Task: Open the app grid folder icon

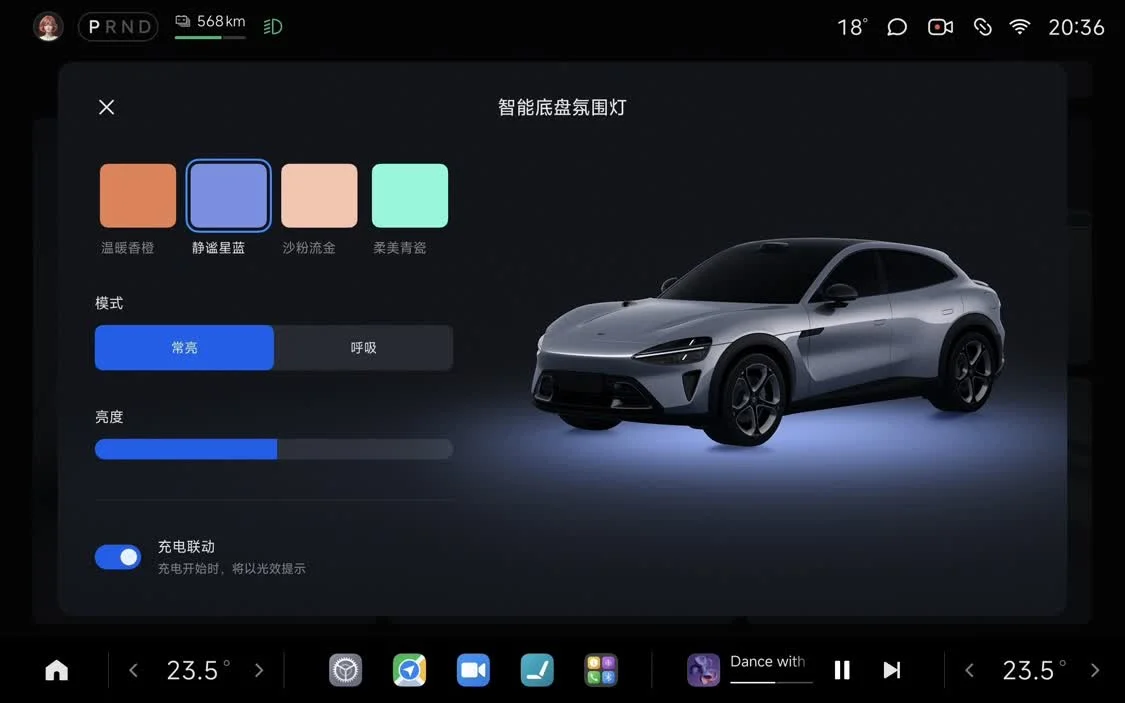Action: click(601, 670)
